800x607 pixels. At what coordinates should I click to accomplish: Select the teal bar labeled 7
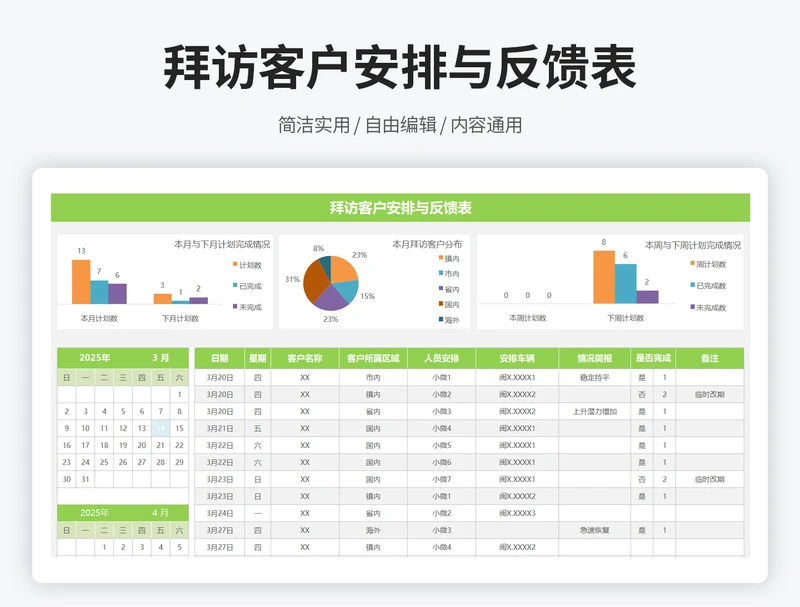tap(99, 292)
